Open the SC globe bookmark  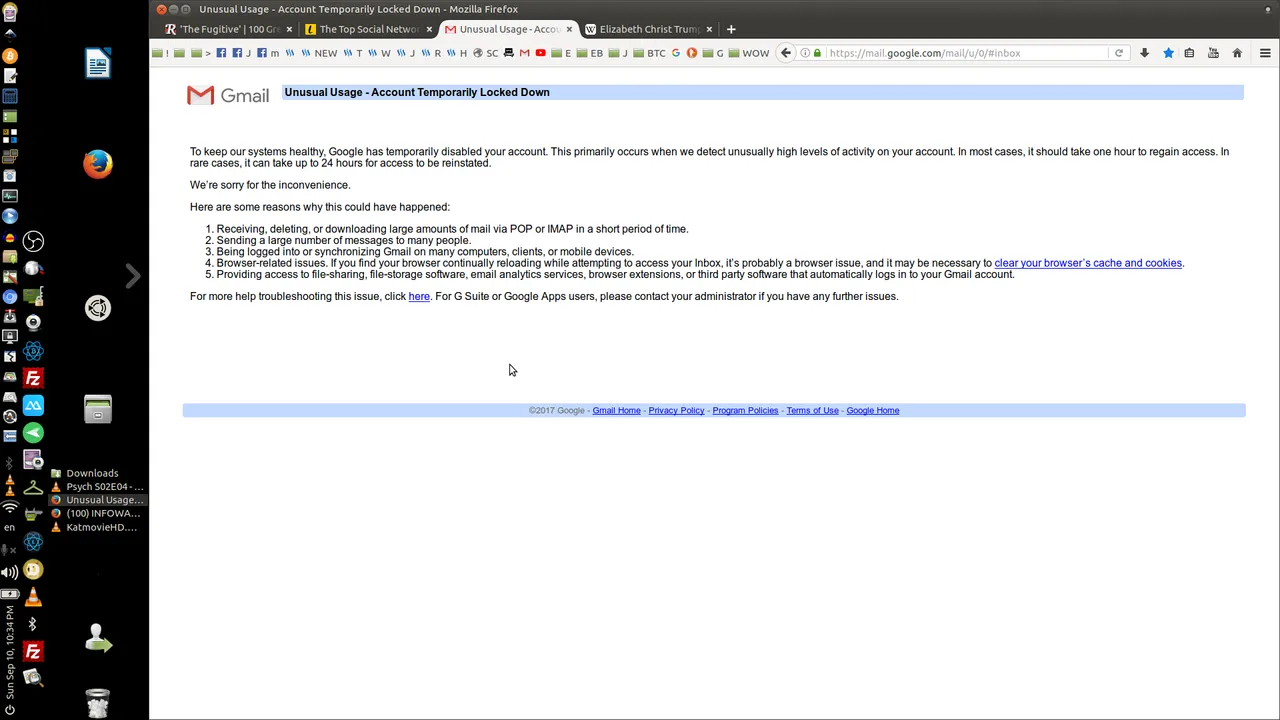point(485,53)
